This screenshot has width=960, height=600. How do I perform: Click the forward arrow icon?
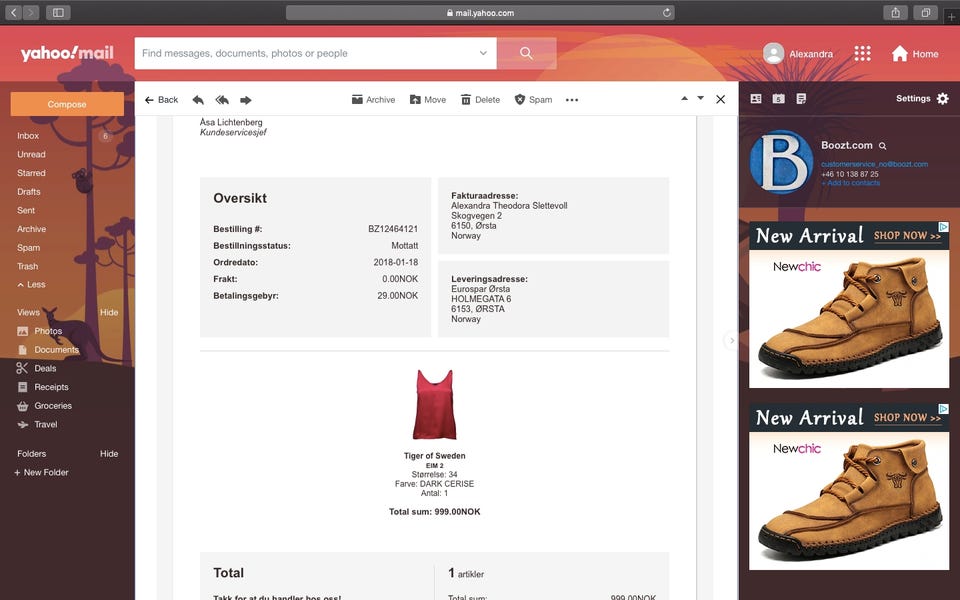[x=246, y=100]
